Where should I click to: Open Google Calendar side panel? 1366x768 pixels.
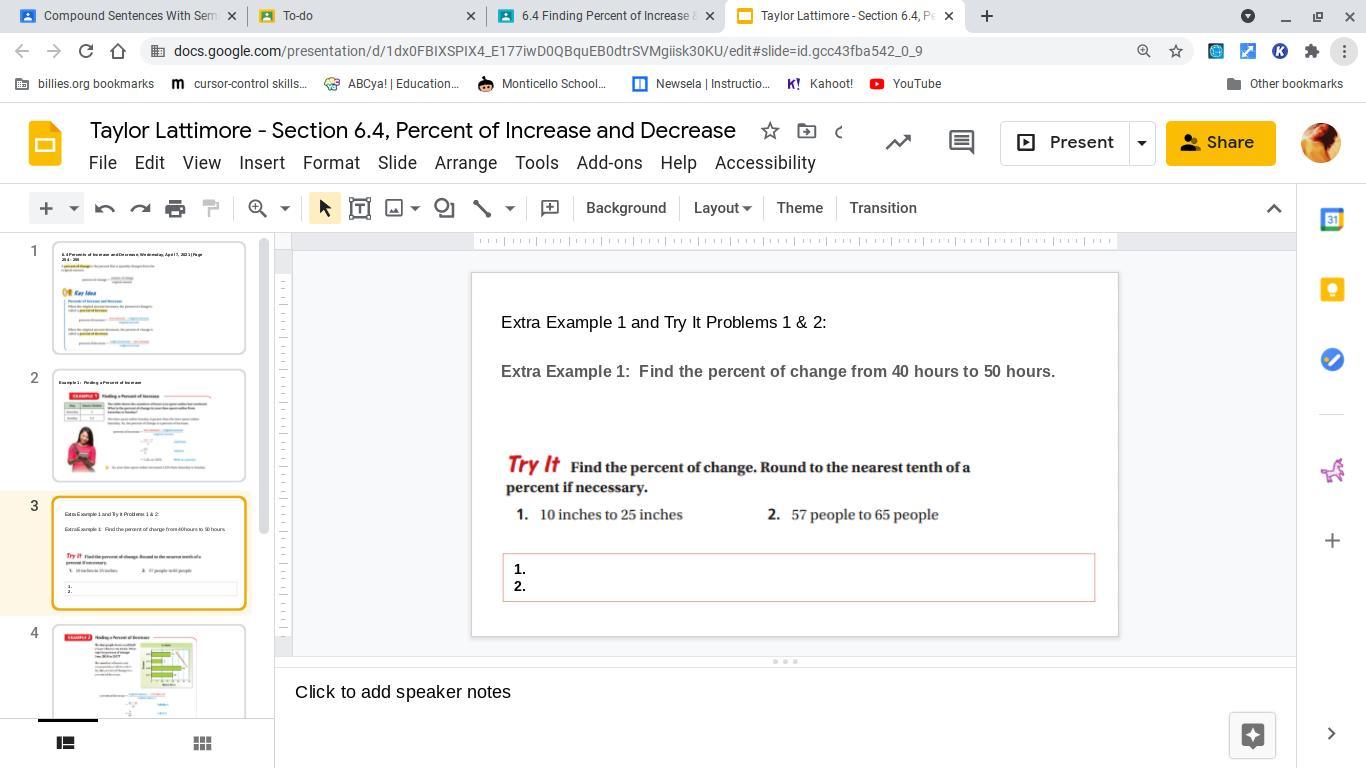coord(1332,220)
